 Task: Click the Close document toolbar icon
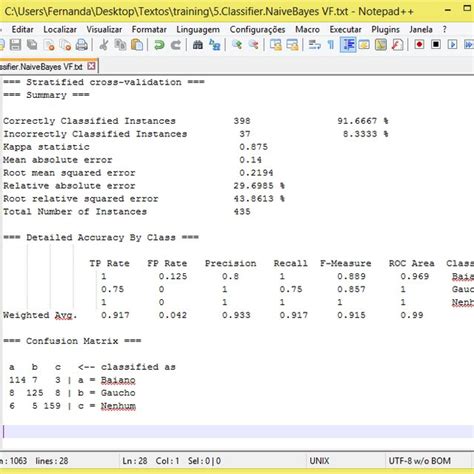tap(49, 45)
